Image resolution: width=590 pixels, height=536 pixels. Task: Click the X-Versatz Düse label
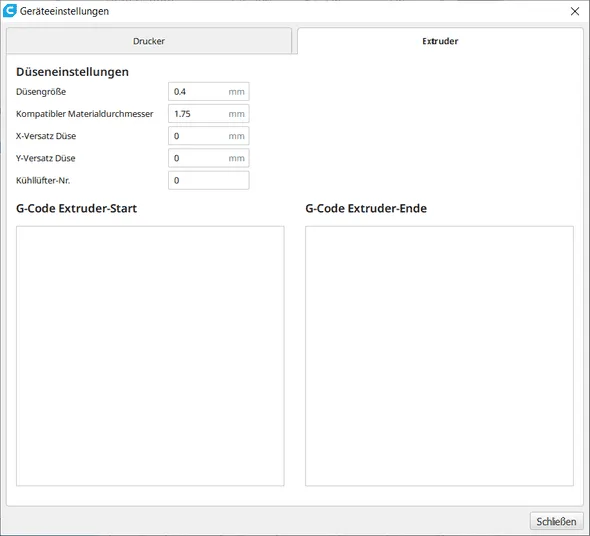46,136
